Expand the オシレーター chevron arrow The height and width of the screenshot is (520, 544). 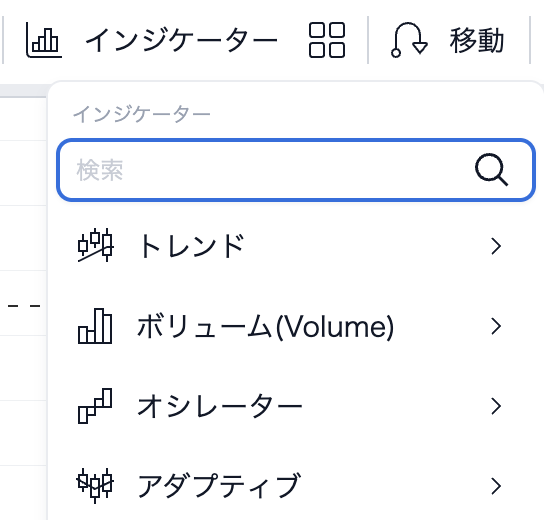click(x=496, y=406)
